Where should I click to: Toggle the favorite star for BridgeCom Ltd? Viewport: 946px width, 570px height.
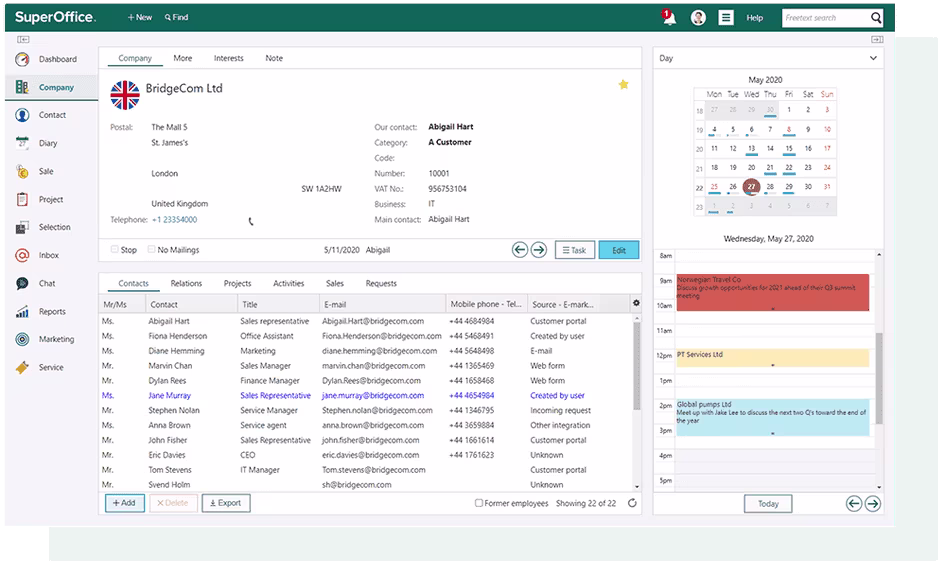[623, 84]
